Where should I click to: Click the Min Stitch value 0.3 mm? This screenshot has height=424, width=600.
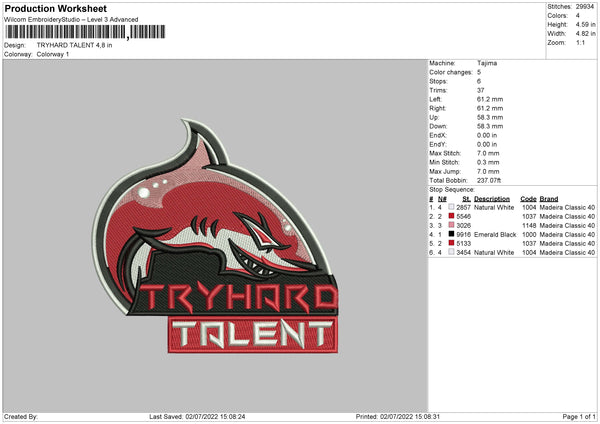coord(488,163)
